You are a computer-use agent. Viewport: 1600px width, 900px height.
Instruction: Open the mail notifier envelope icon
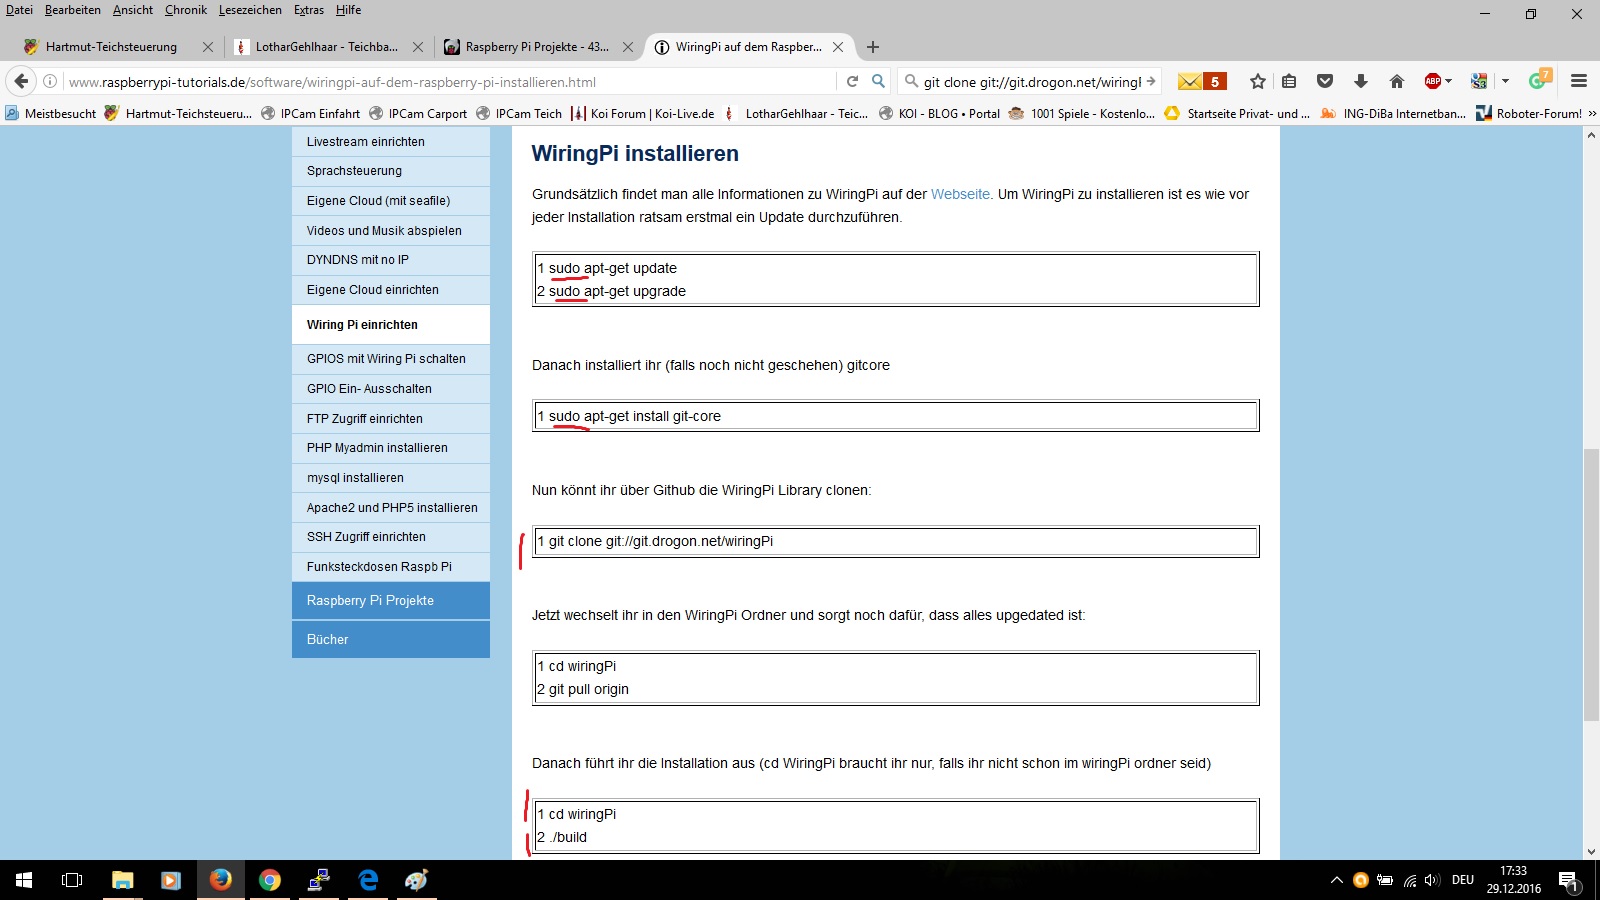pos(1190,81)
